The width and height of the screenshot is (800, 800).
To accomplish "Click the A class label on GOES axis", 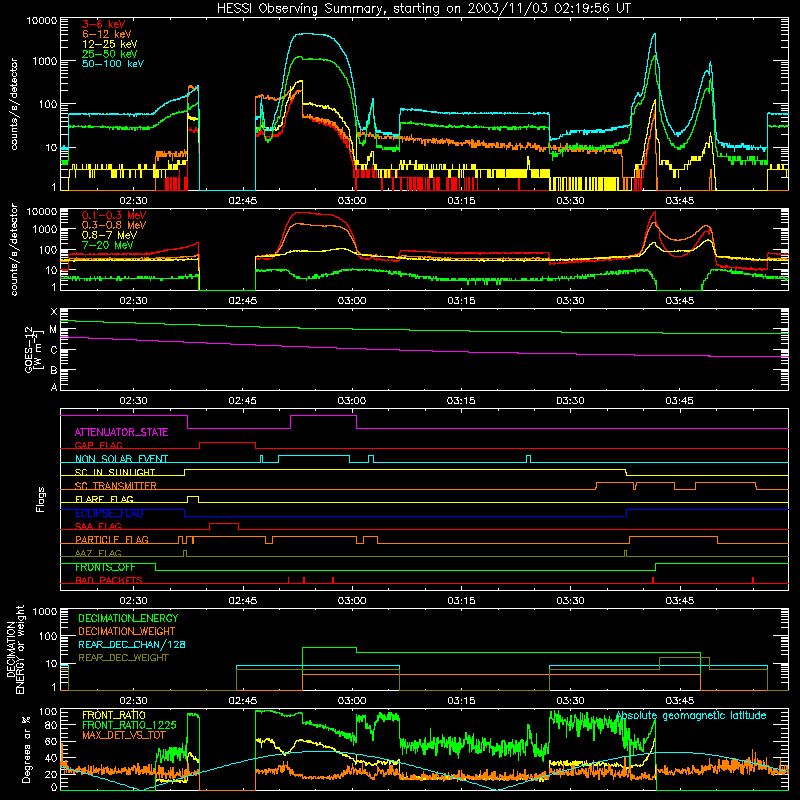I will [54, 387].
